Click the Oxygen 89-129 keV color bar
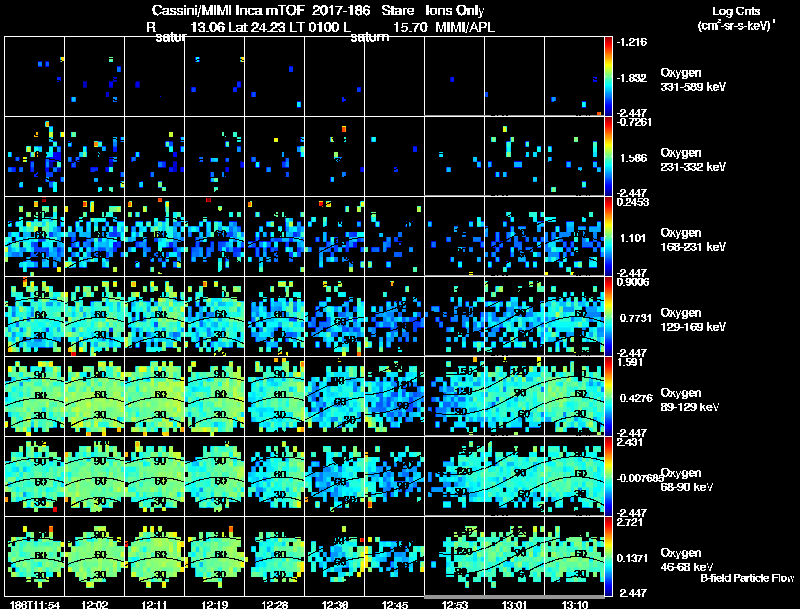The image size is (800, 609). 608,396
